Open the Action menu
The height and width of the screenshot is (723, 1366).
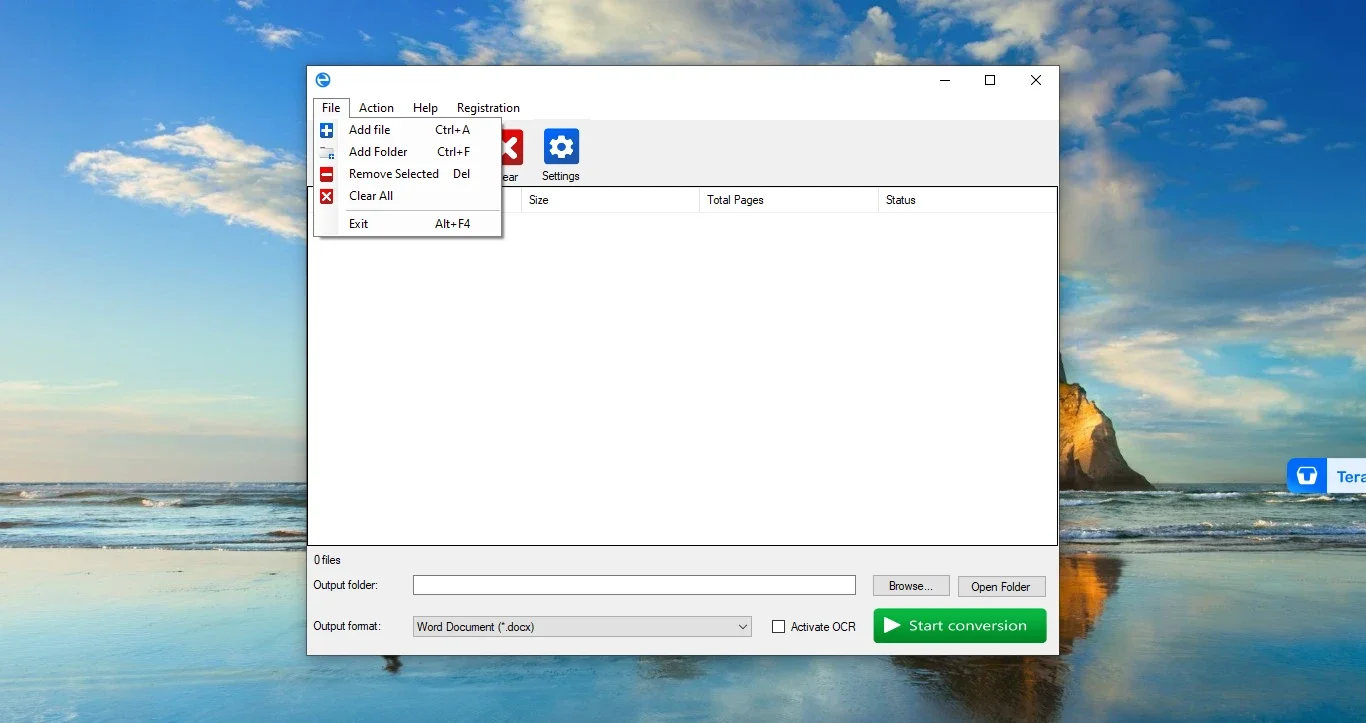pyautogui.click(x=376, y=108)
